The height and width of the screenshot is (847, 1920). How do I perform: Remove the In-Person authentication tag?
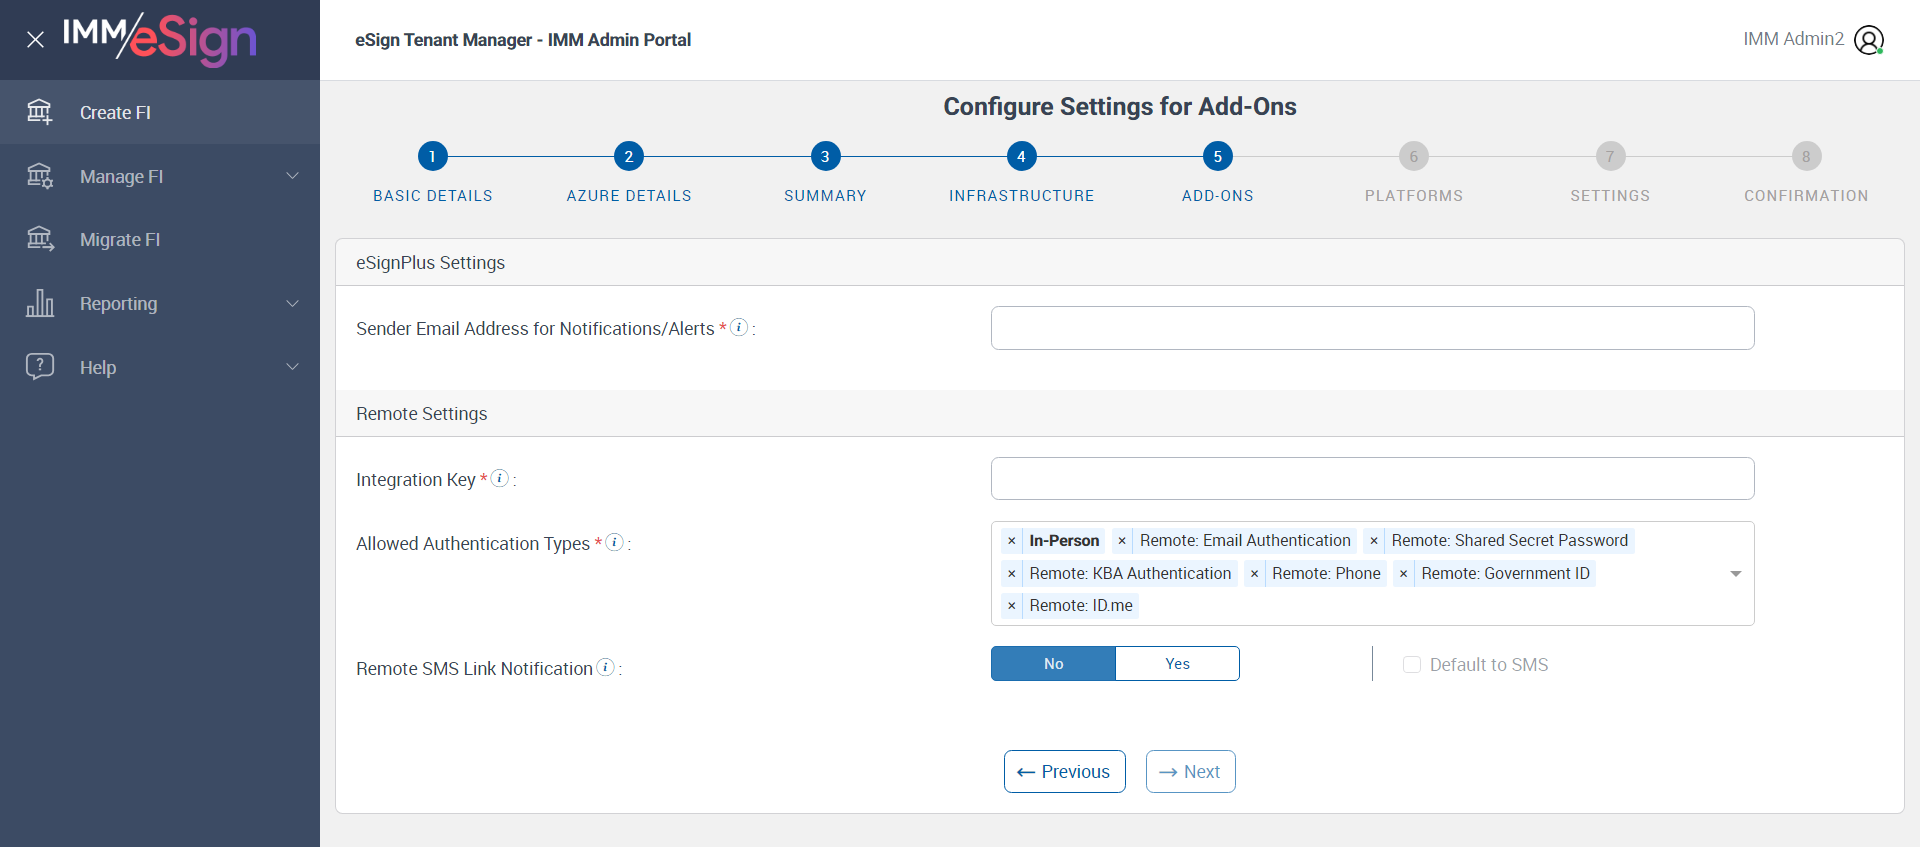pos(1012,541)
